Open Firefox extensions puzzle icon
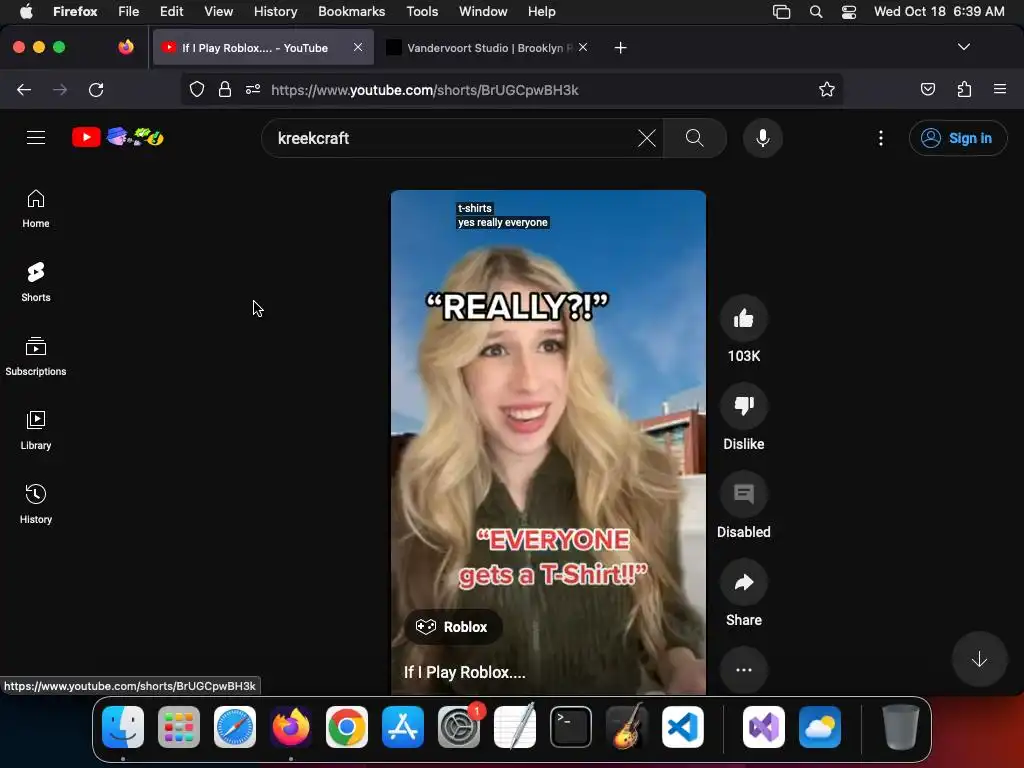The image size is (1024, 768). (x=965, y=89)
